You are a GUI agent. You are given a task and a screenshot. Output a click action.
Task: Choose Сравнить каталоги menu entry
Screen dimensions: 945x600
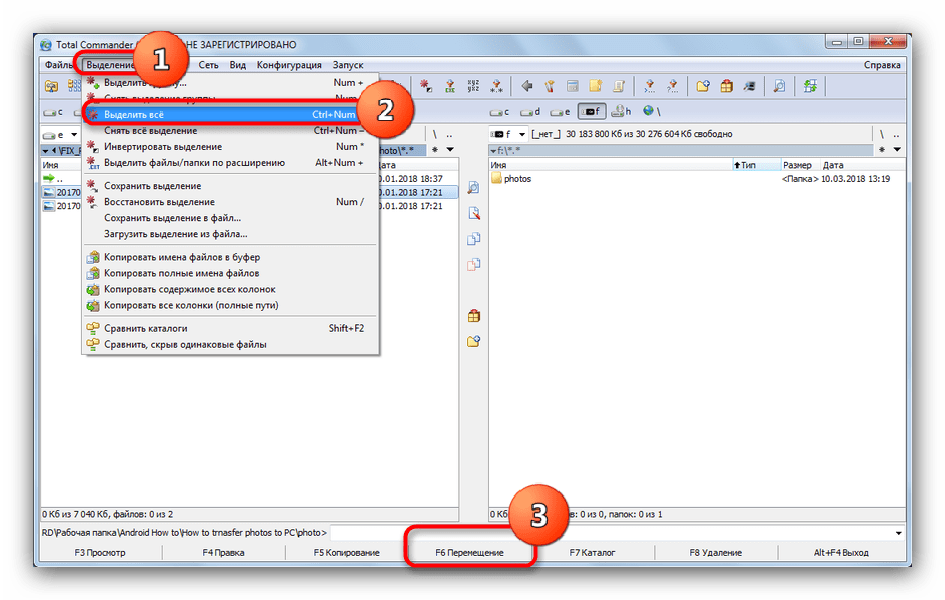click(x=230, y=328)
